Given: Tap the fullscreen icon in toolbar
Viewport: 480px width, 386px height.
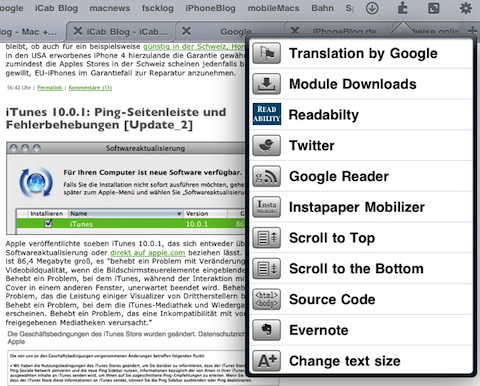Looking at the screenshot, I should pos(434,8).
